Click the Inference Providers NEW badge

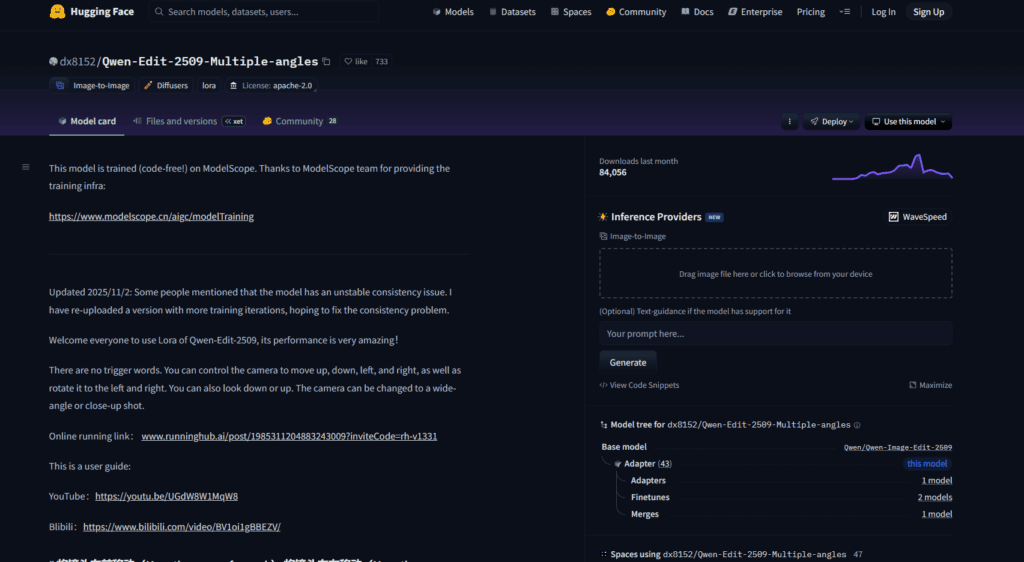tap(714, 217)
